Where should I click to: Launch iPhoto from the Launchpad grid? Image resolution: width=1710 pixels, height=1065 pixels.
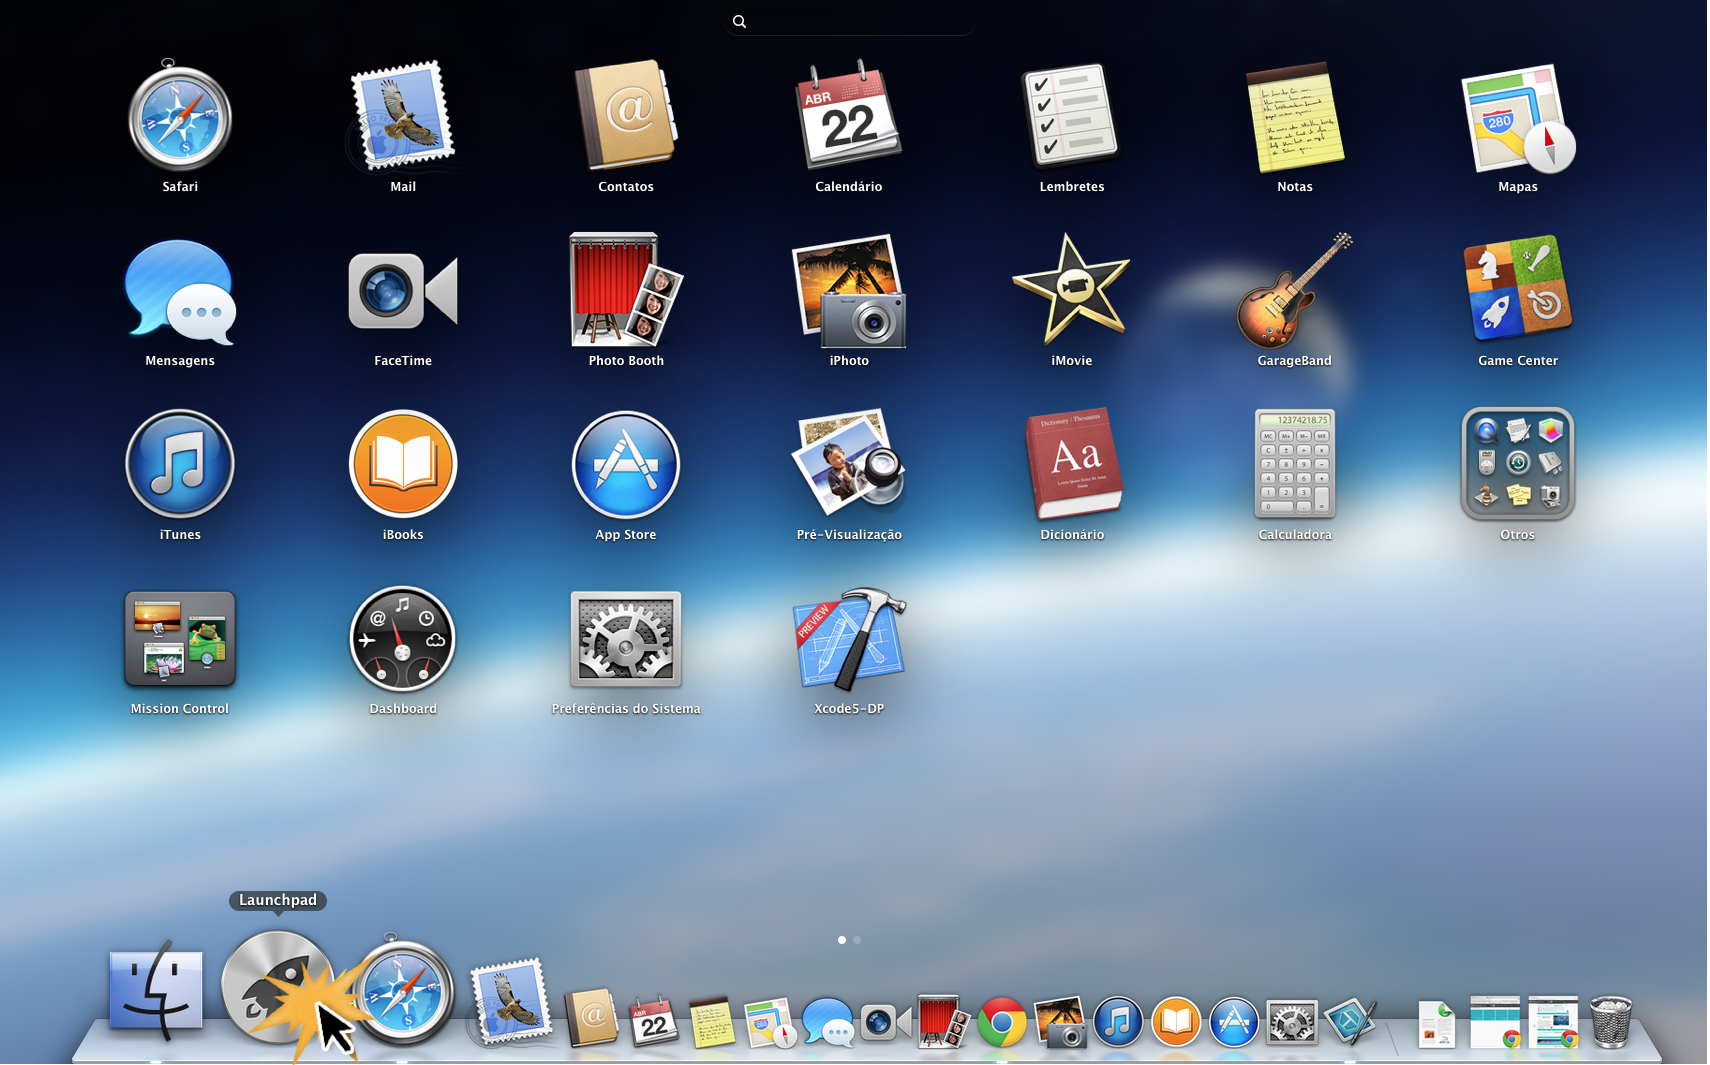849,291
